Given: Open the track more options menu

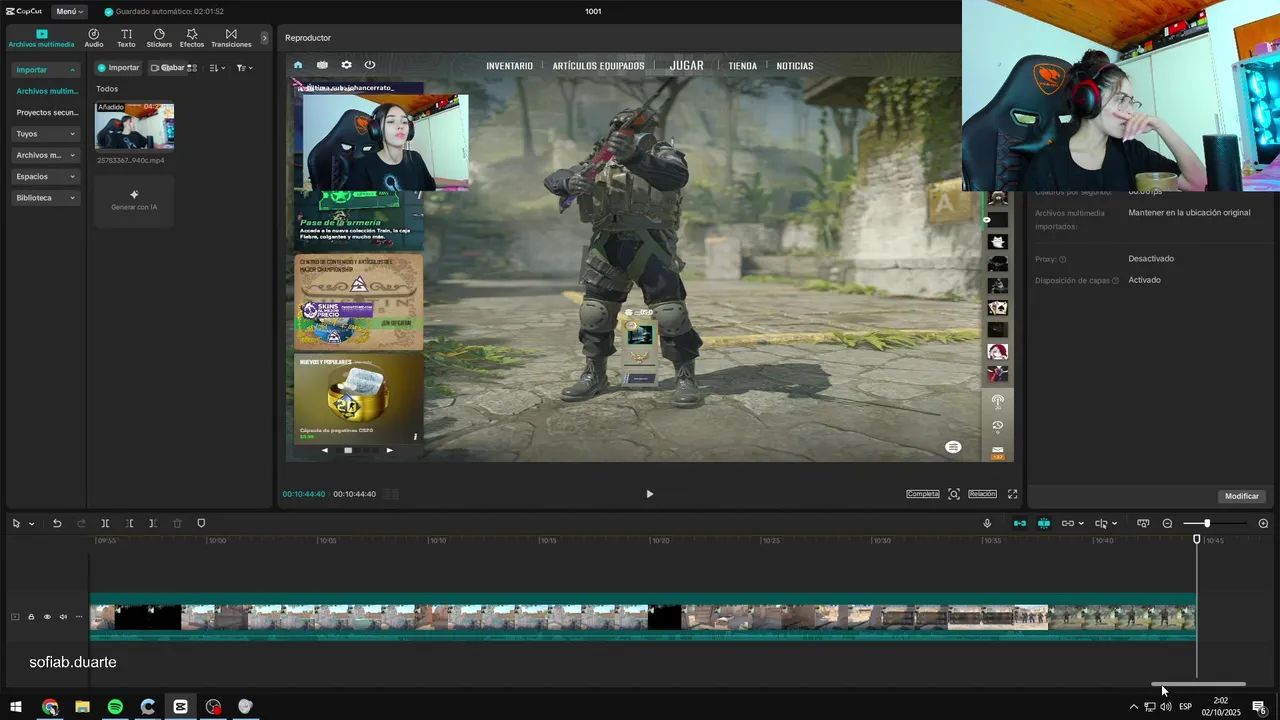Looking at the screenshot, I should (79, 617).
